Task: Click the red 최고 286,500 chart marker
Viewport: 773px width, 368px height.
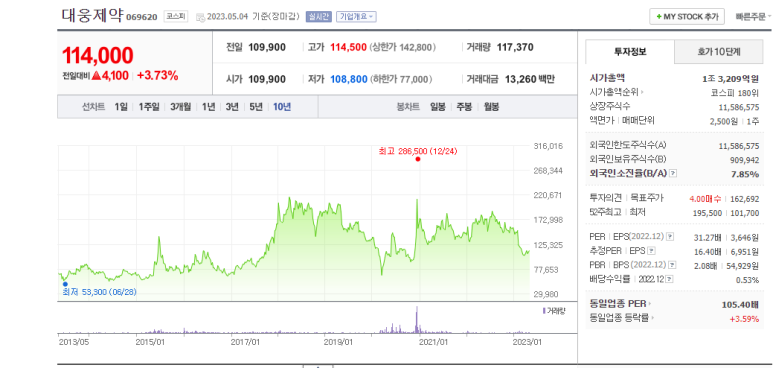Action: (418, 158)
